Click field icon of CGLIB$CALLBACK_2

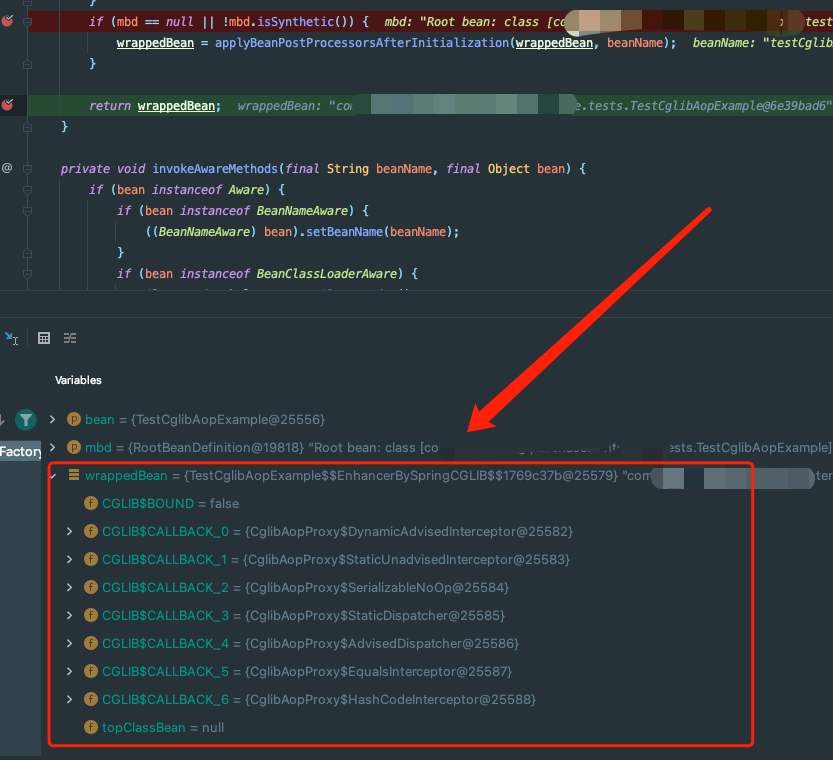click(91, 587)
